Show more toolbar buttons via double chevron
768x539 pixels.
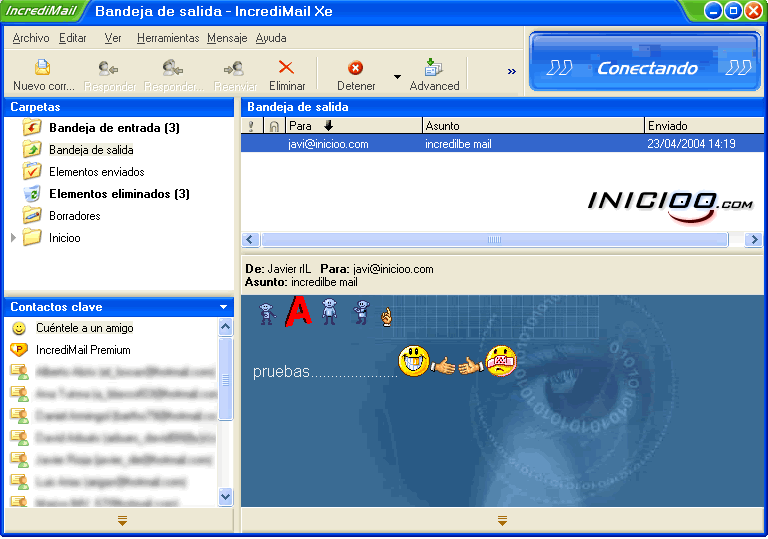coord(512,72)
